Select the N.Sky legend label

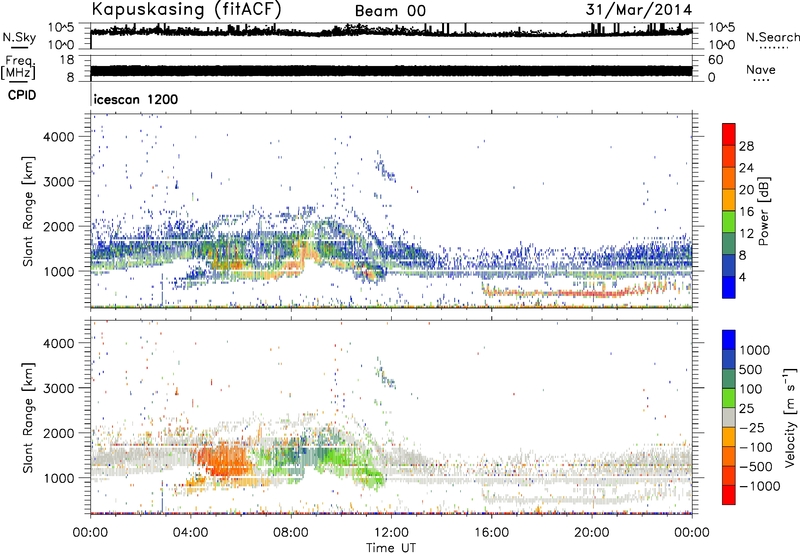(19, 37)
